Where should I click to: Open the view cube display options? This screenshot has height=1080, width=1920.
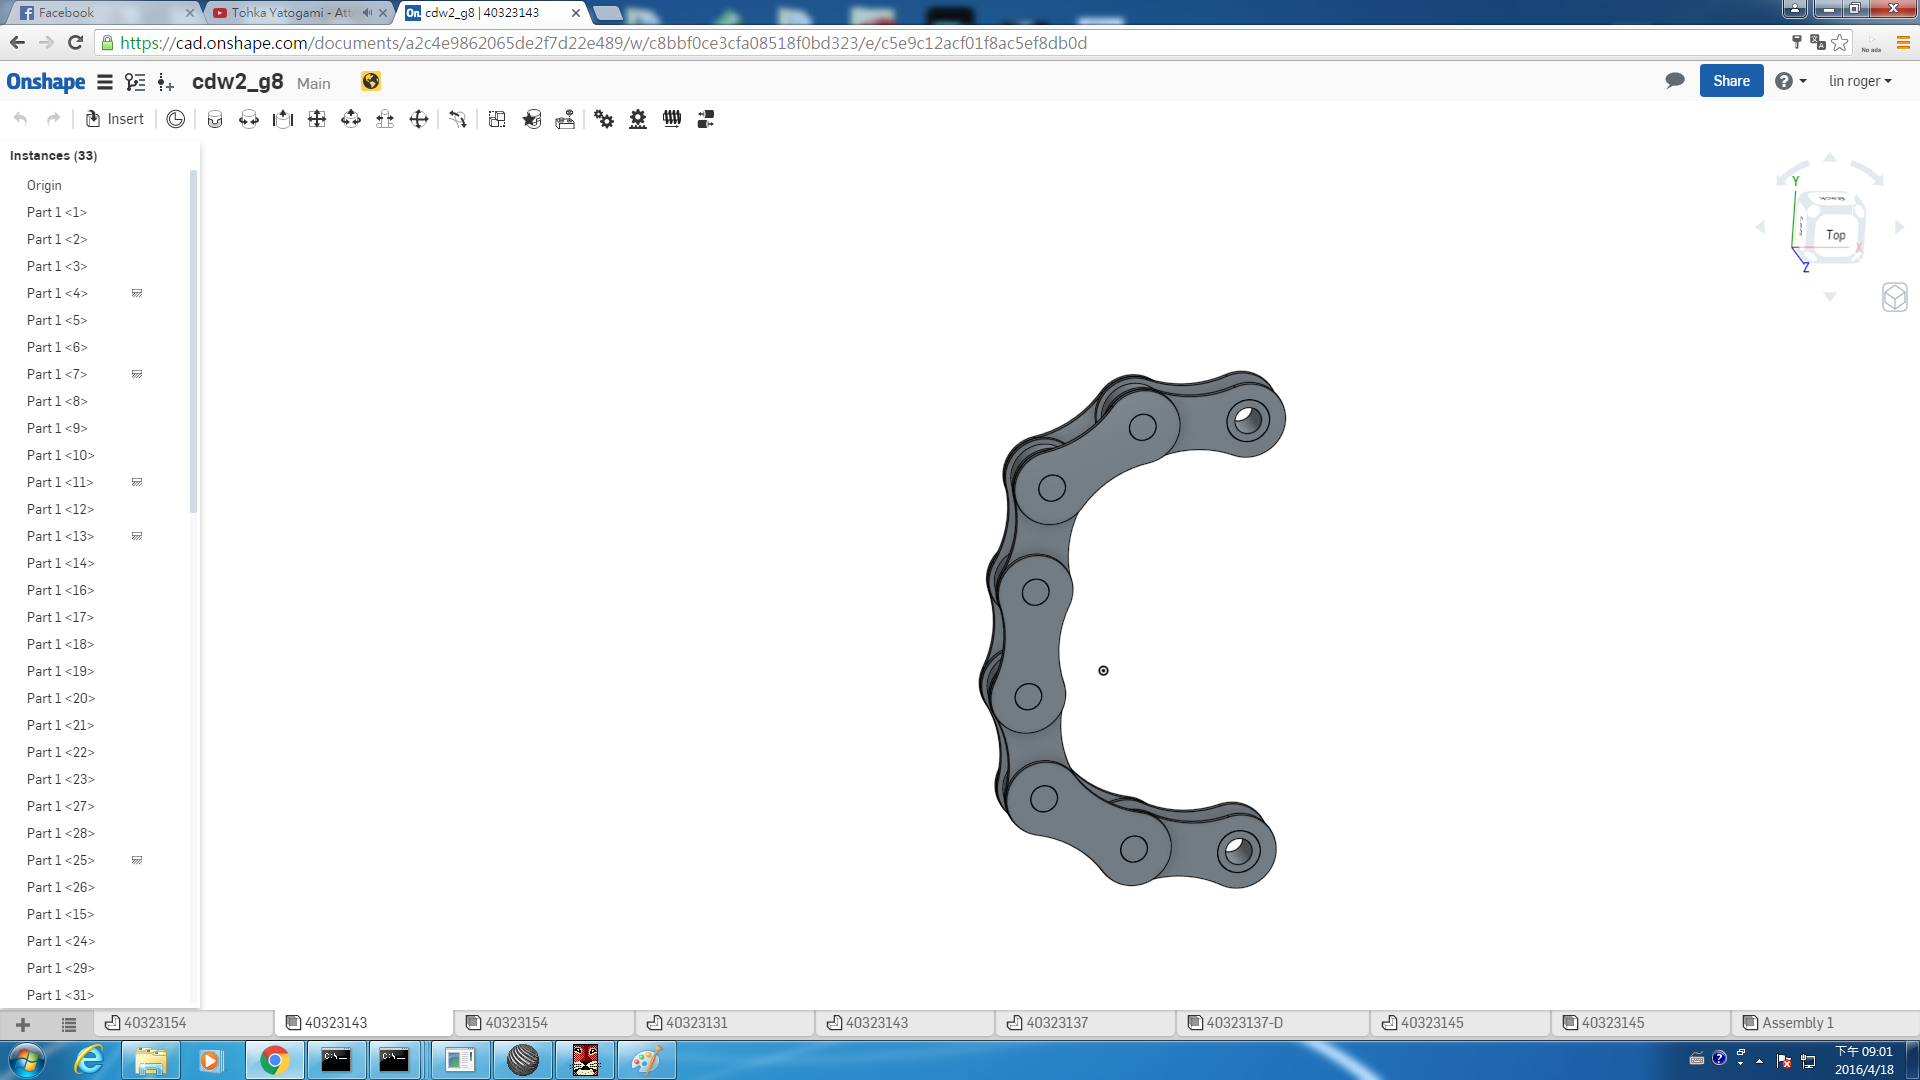pos(1894,297)
